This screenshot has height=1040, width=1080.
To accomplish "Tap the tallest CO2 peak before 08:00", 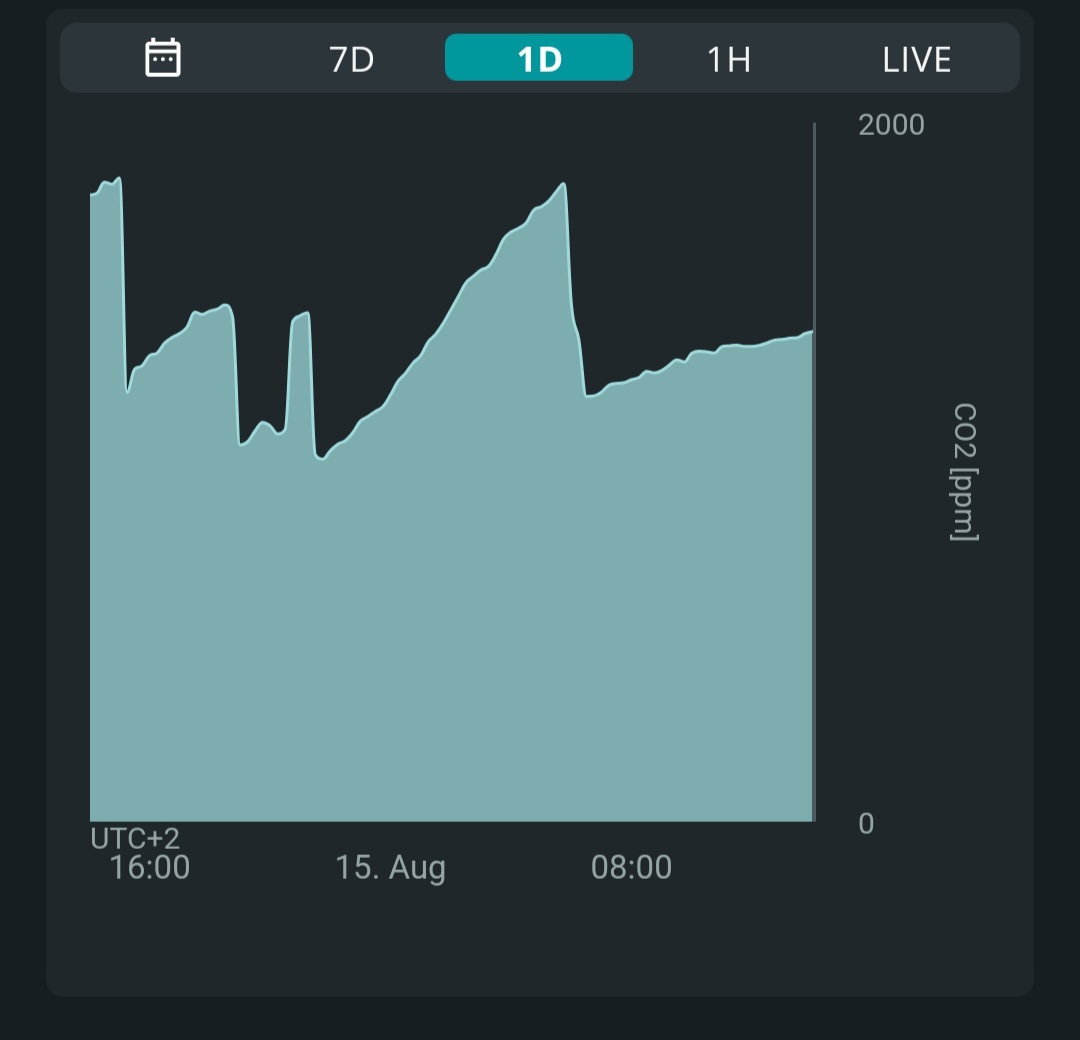I will [564, 184].
